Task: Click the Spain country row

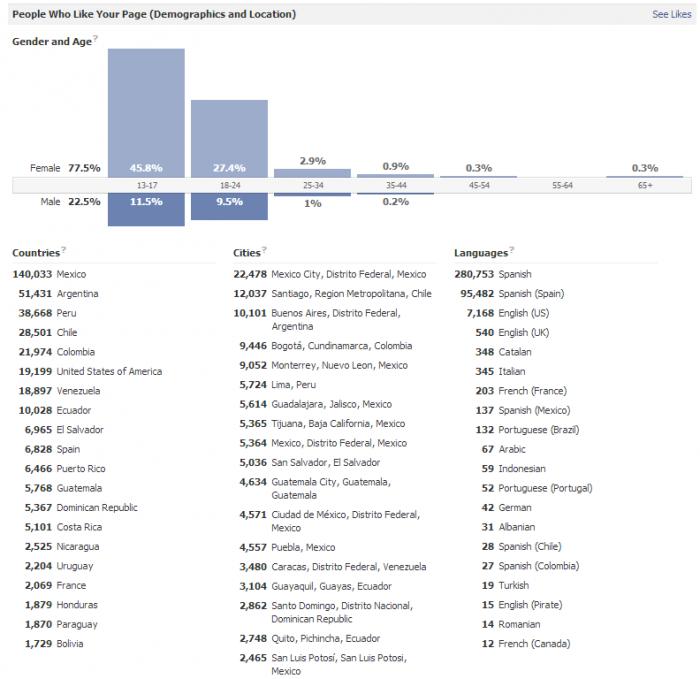Action: pos(52,449)
